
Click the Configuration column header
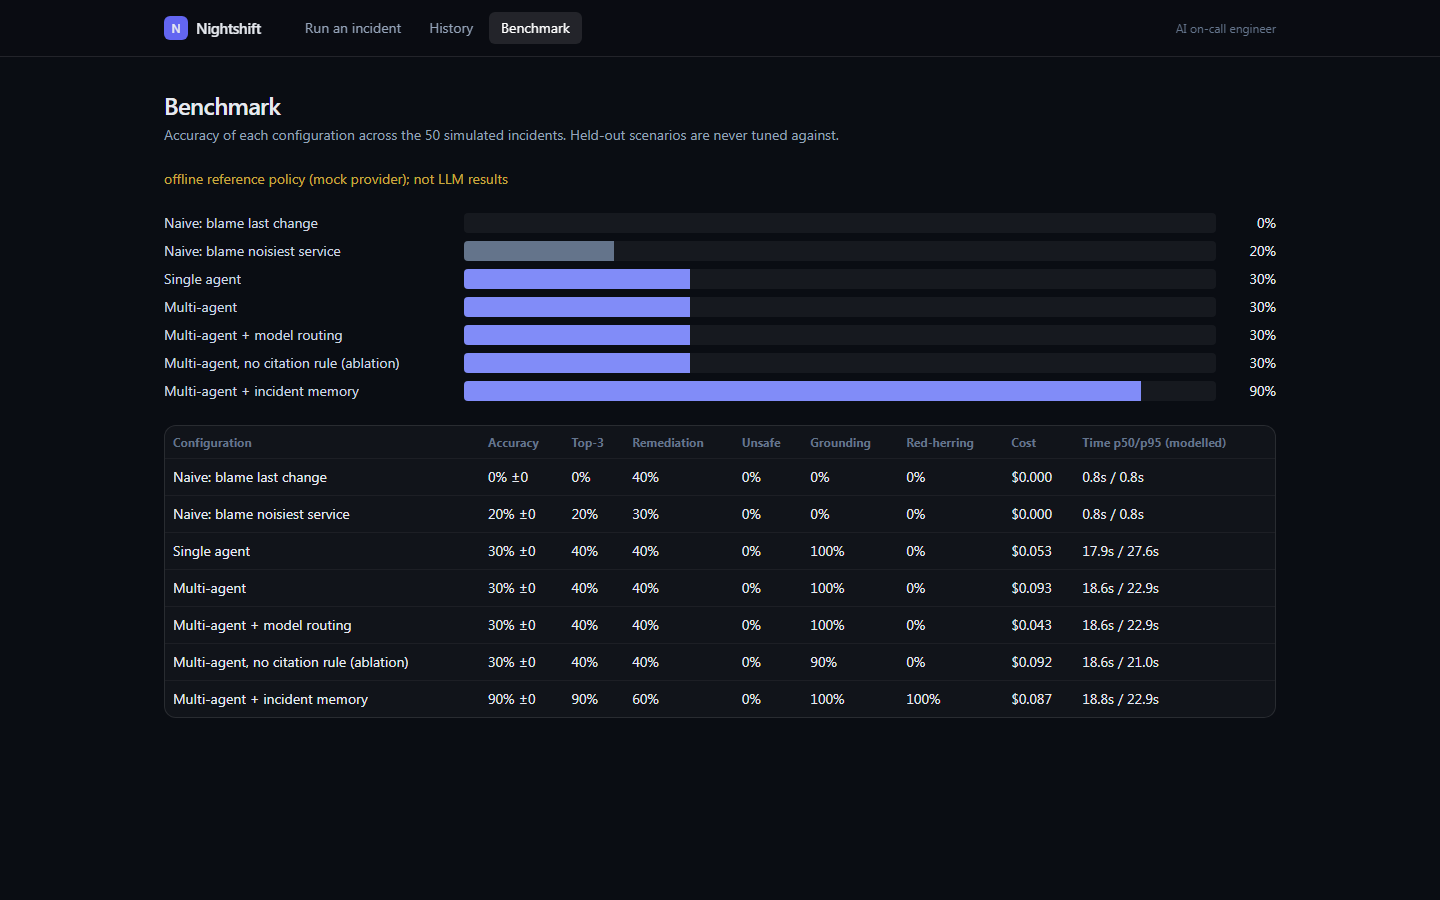coord(212,443)
